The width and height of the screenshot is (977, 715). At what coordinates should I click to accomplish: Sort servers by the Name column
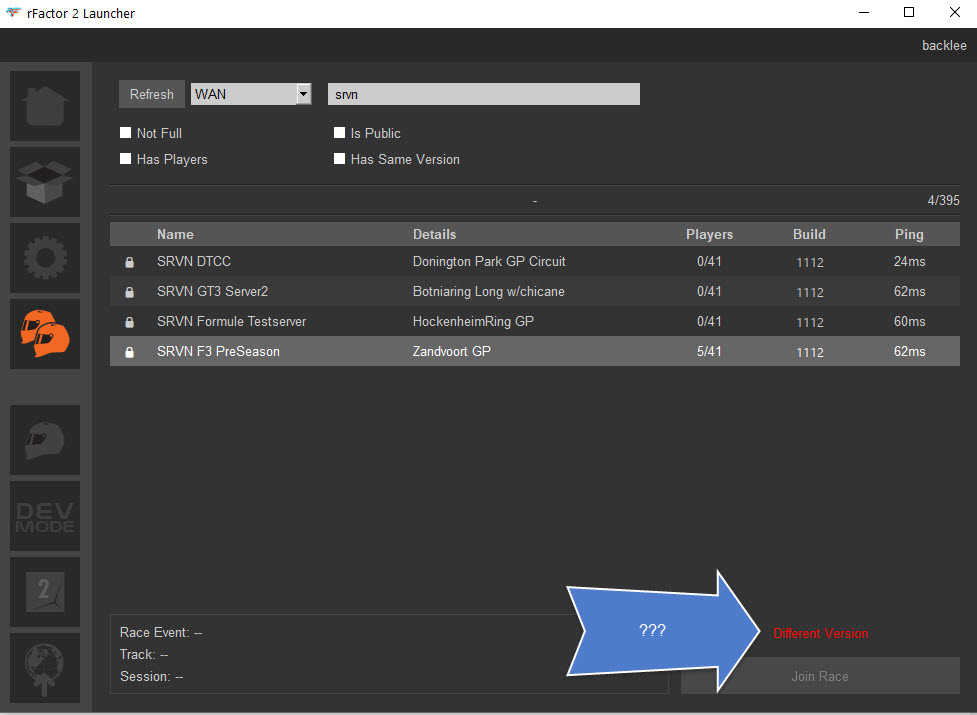[175, 234]
